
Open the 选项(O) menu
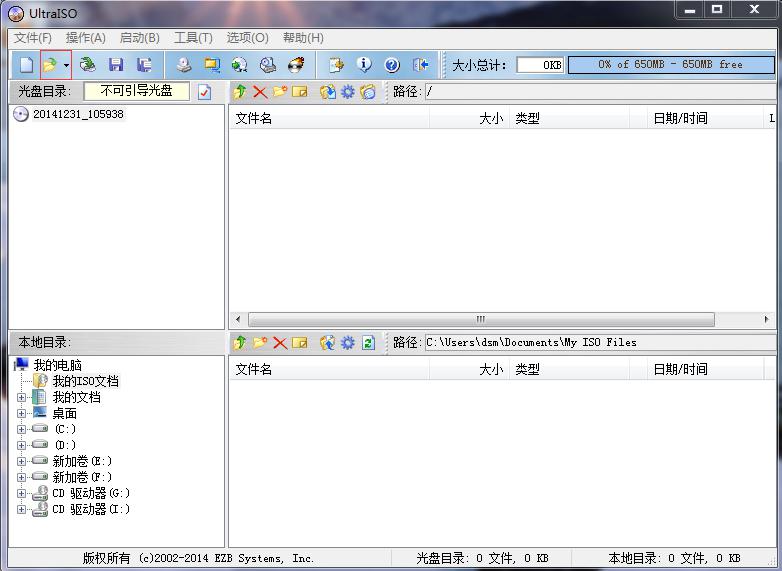247,38
